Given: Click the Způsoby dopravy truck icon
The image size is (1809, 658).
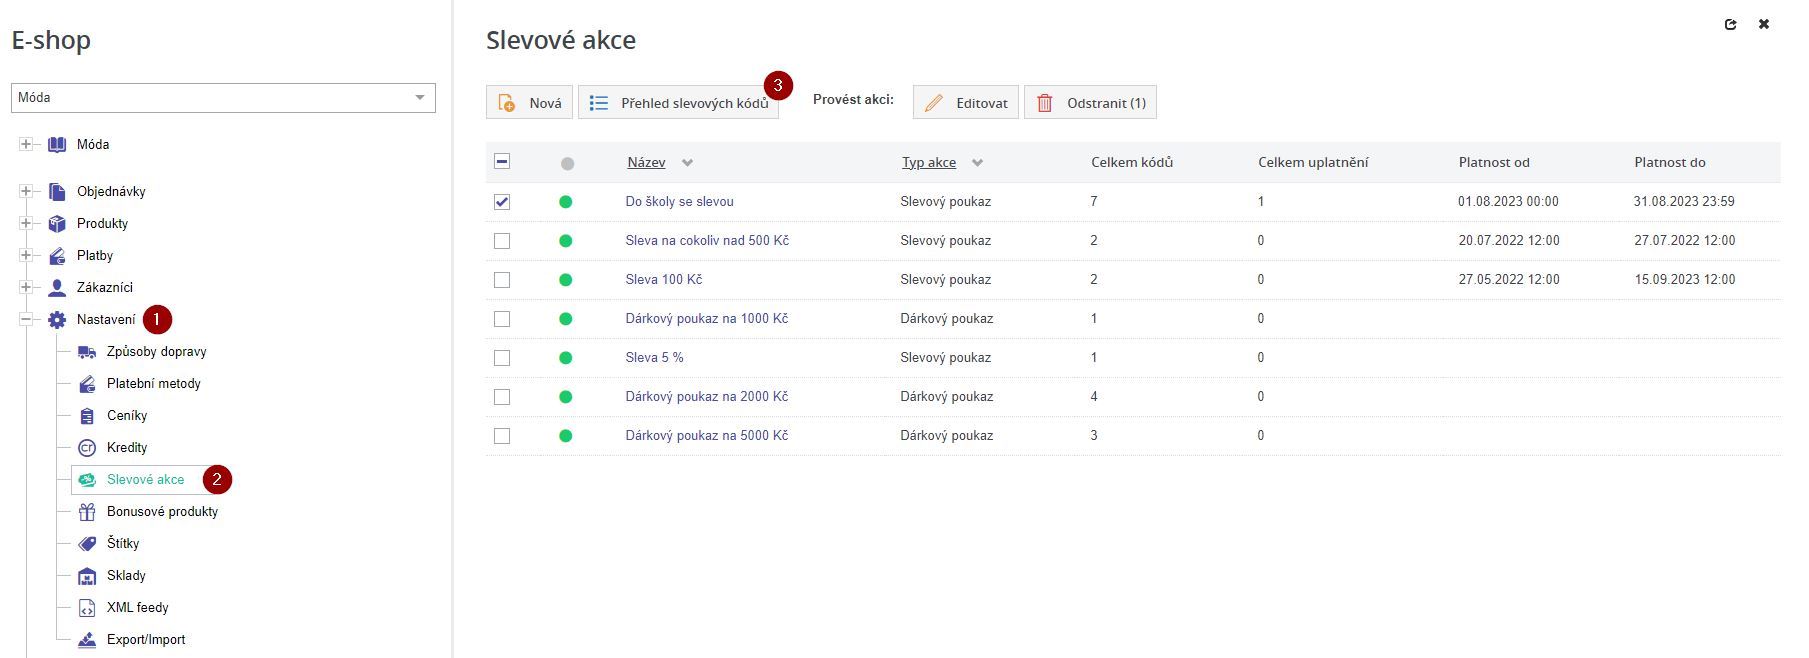Looking at the screenshot, I should (87, 352).
